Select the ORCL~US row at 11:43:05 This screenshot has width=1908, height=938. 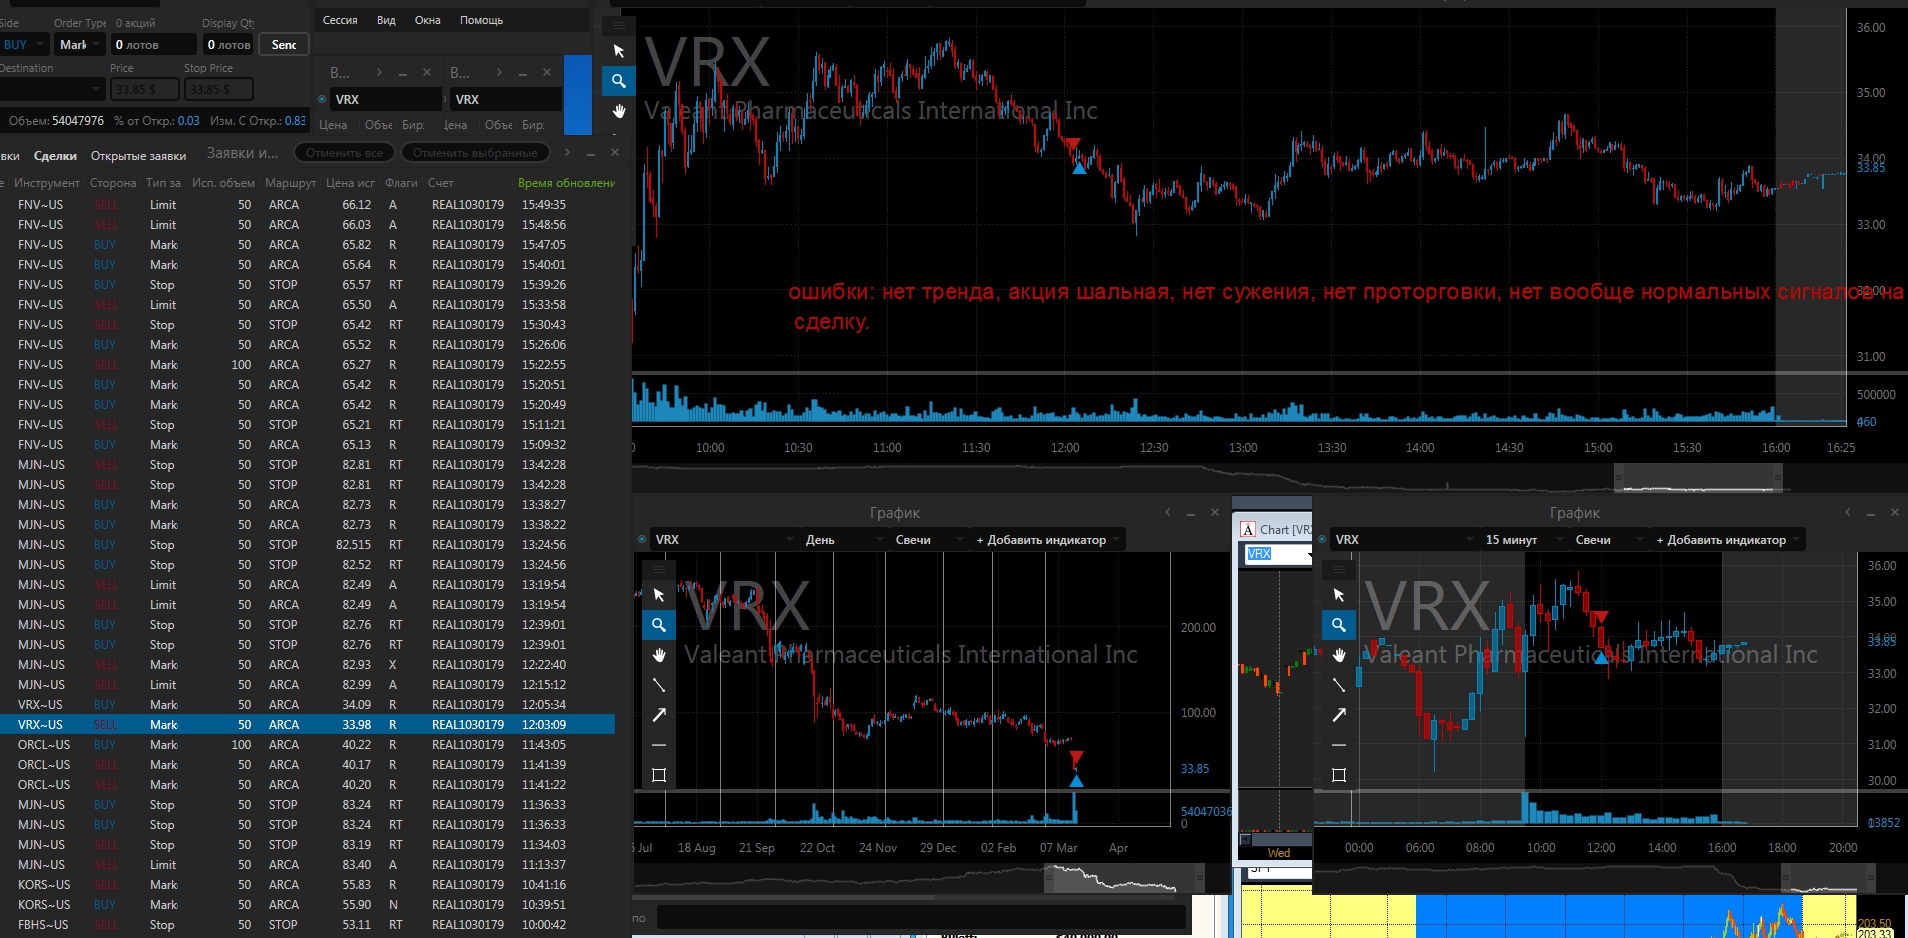(x=307, y=744)
